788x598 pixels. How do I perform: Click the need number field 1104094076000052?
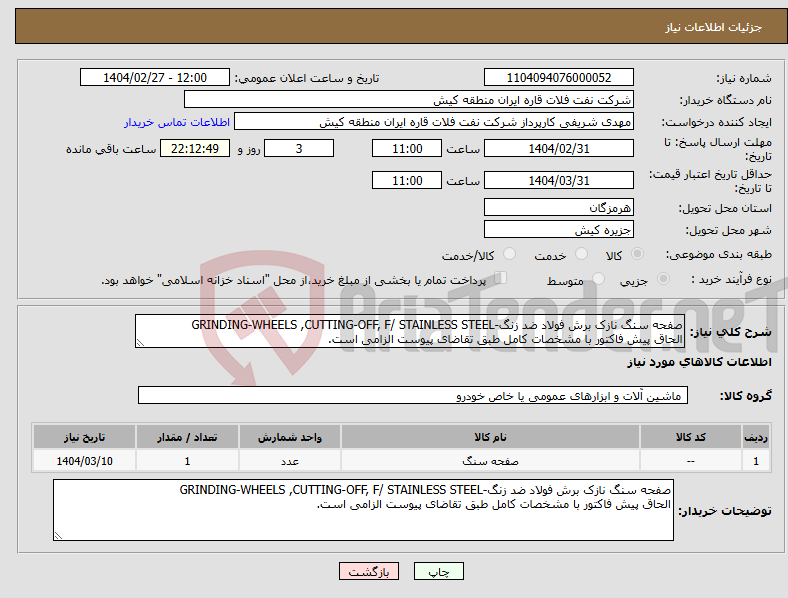pos(558,77)
